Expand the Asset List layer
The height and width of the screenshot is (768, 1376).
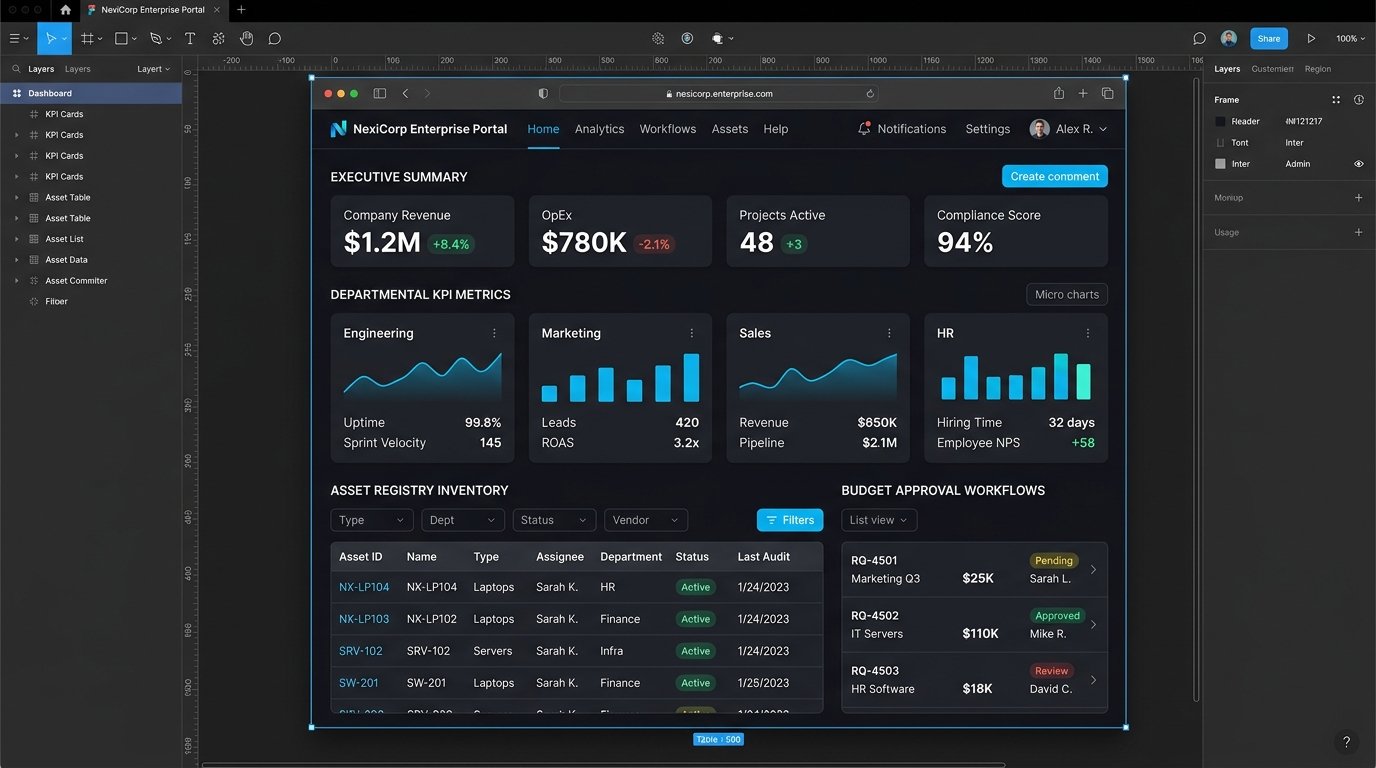point(16,239)
